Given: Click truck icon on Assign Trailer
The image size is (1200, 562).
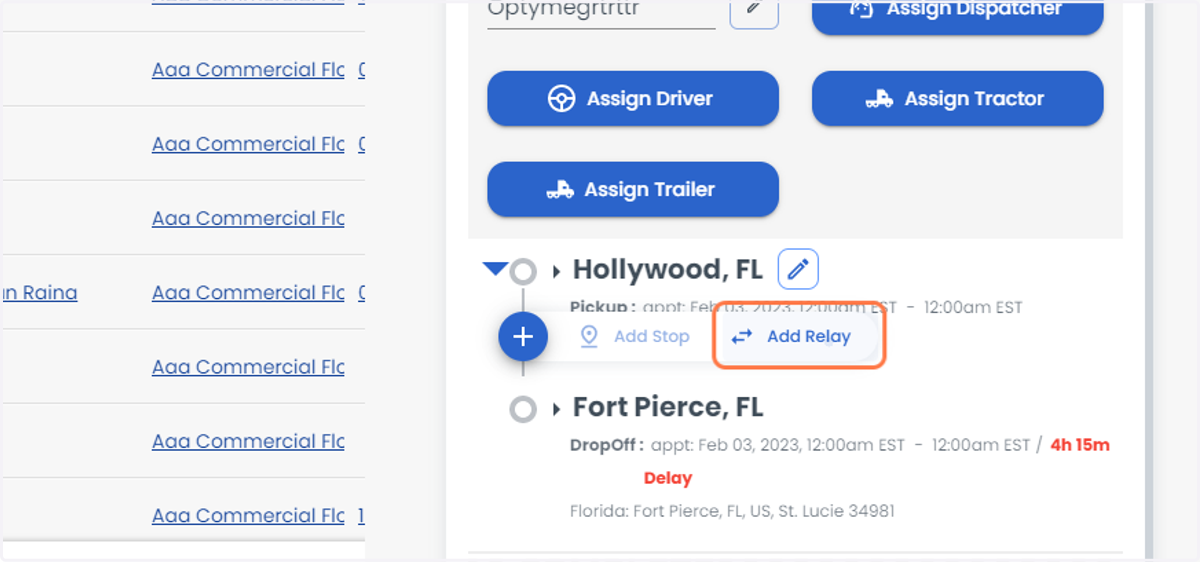Looking at the screenshot, I should 560,190.
